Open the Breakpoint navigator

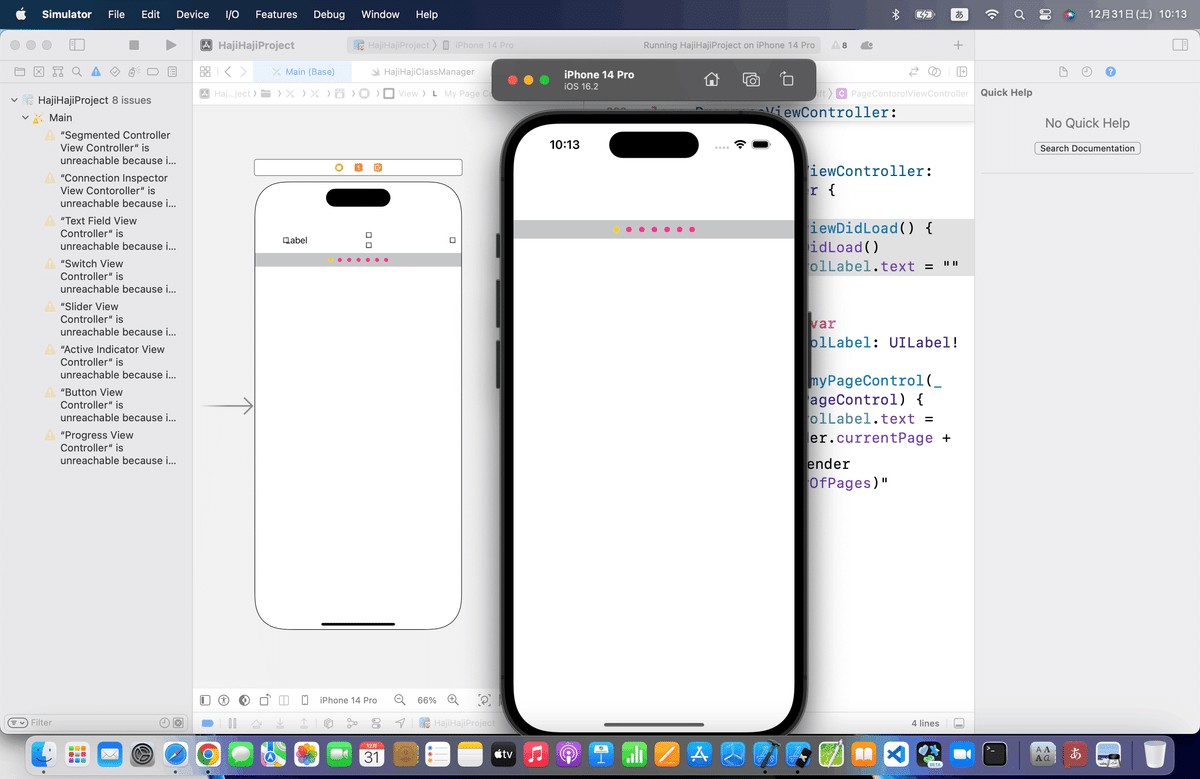(153, 72)
